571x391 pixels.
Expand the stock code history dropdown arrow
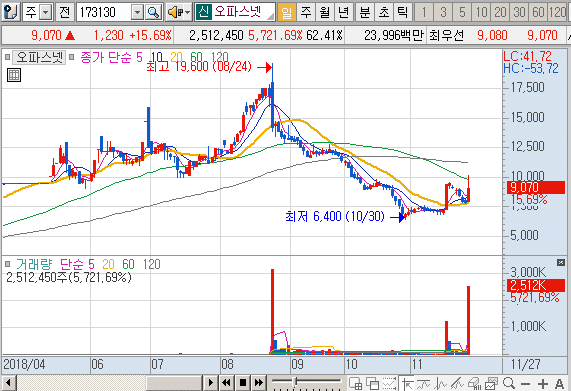137,12
